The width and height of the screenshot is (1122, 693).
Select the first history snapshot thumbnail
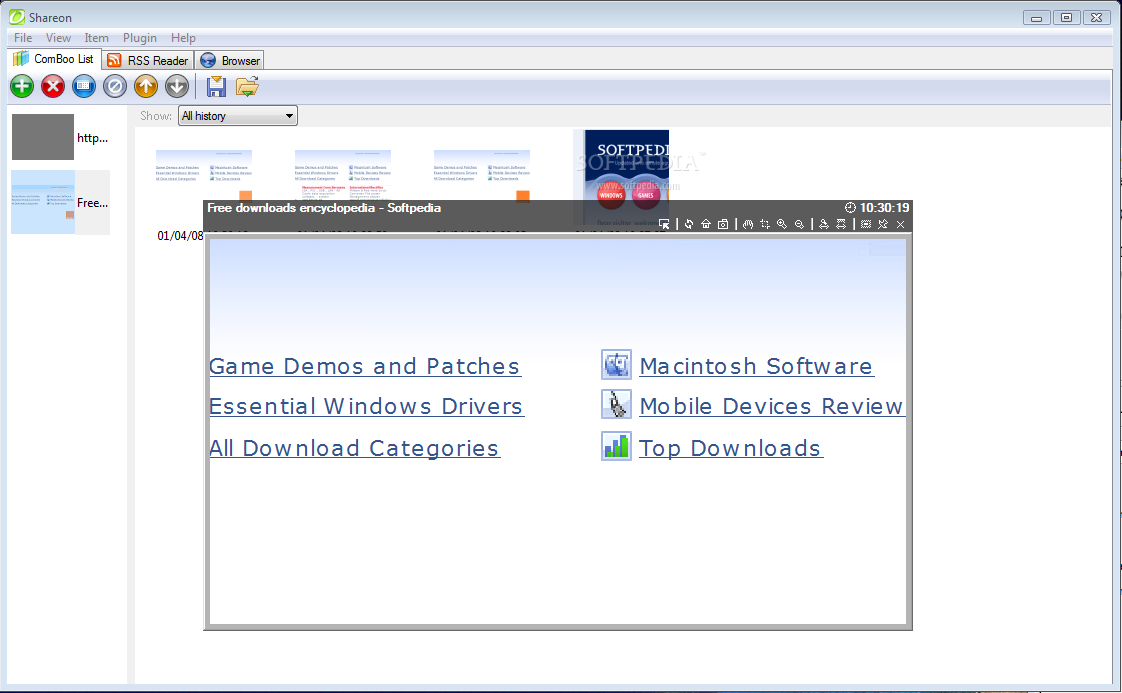tap(204, 175)
